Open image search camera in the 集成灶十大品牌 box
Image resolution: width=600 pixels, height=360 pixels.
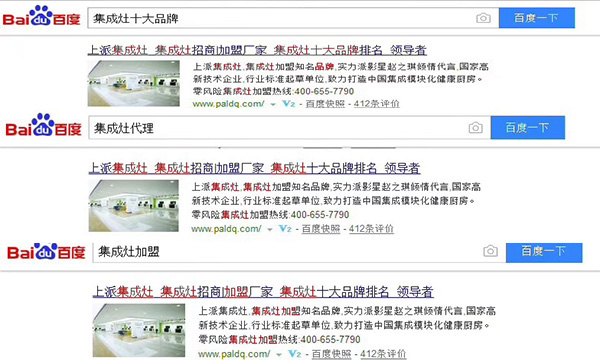point(483,18)
